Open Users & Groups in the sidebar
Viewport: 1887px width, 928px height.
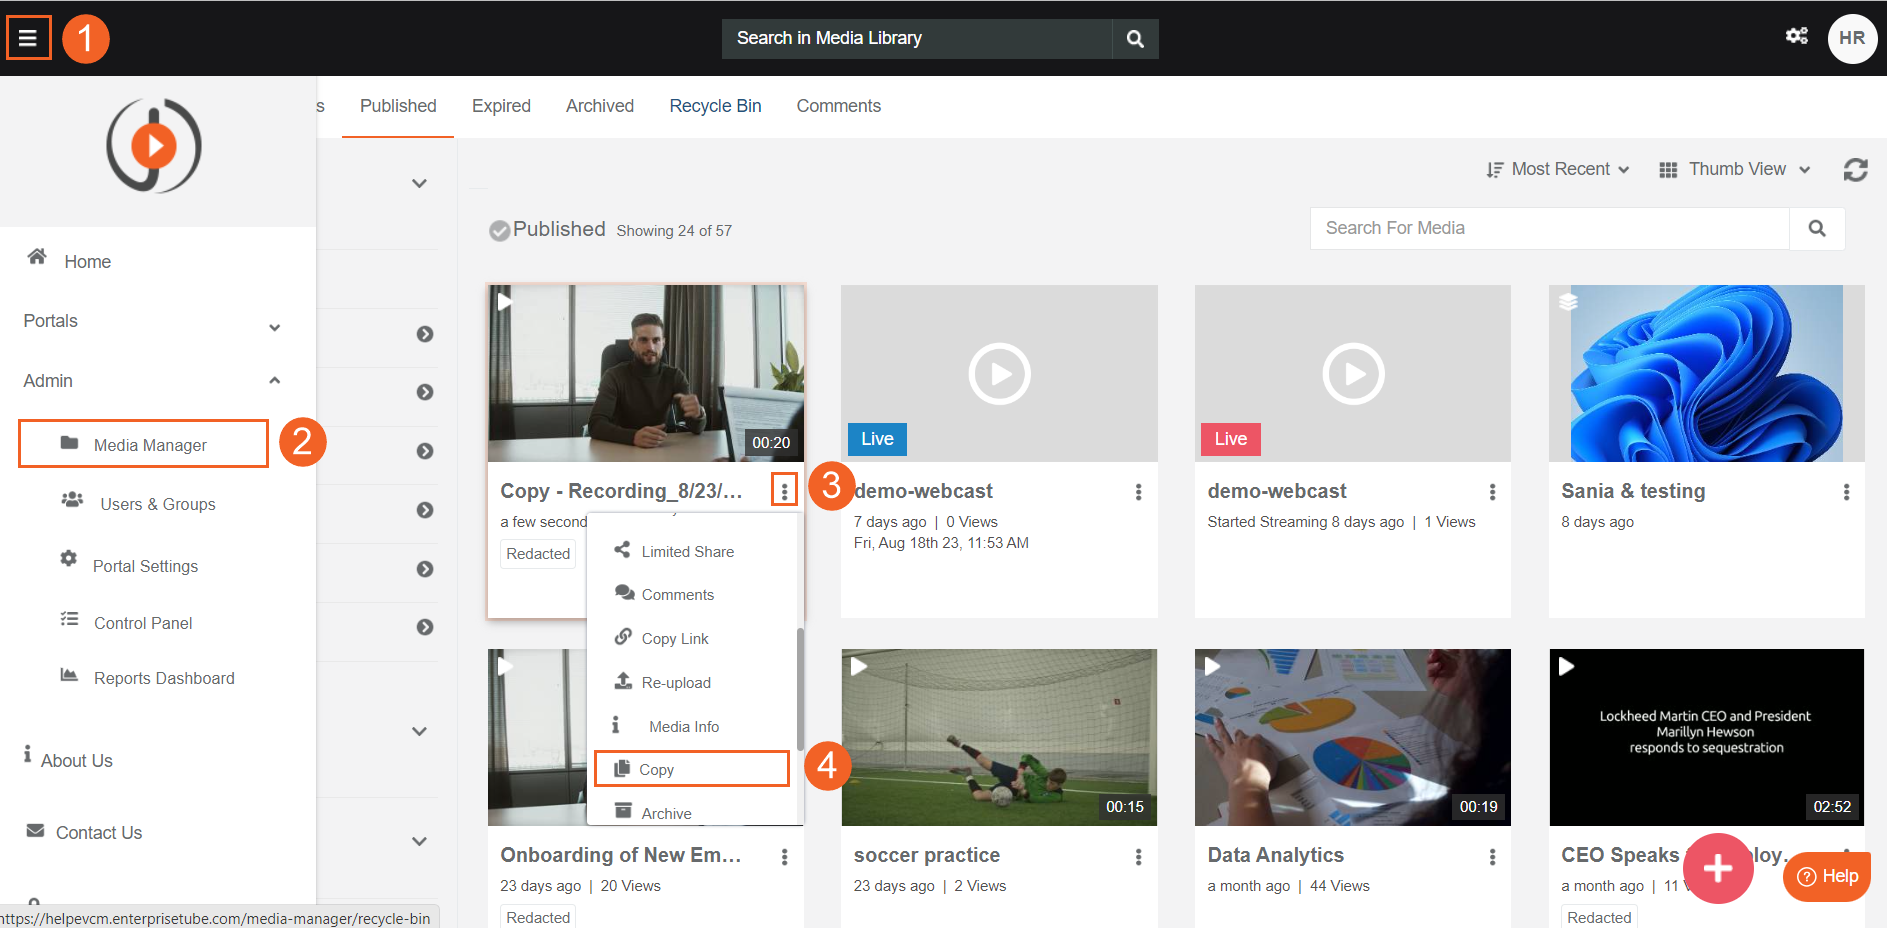click(157, 505)
